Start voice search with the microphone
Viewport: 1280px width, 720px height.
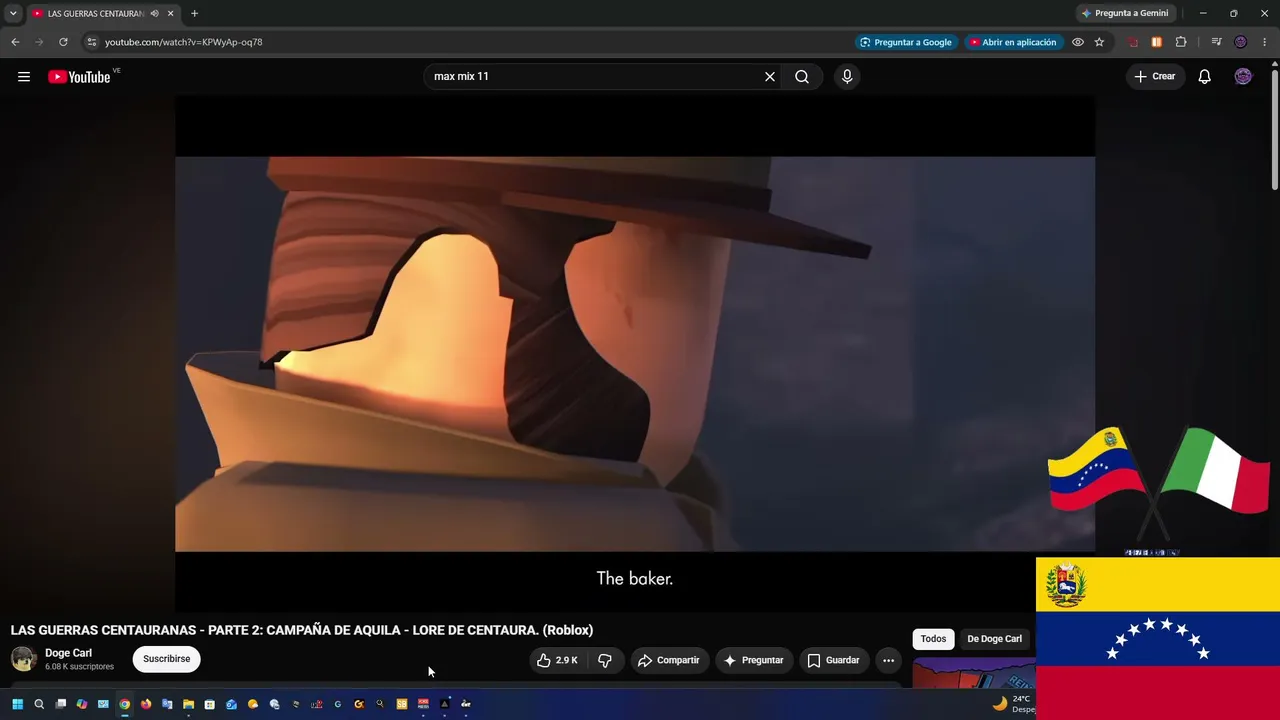click(x=847, y=77)
